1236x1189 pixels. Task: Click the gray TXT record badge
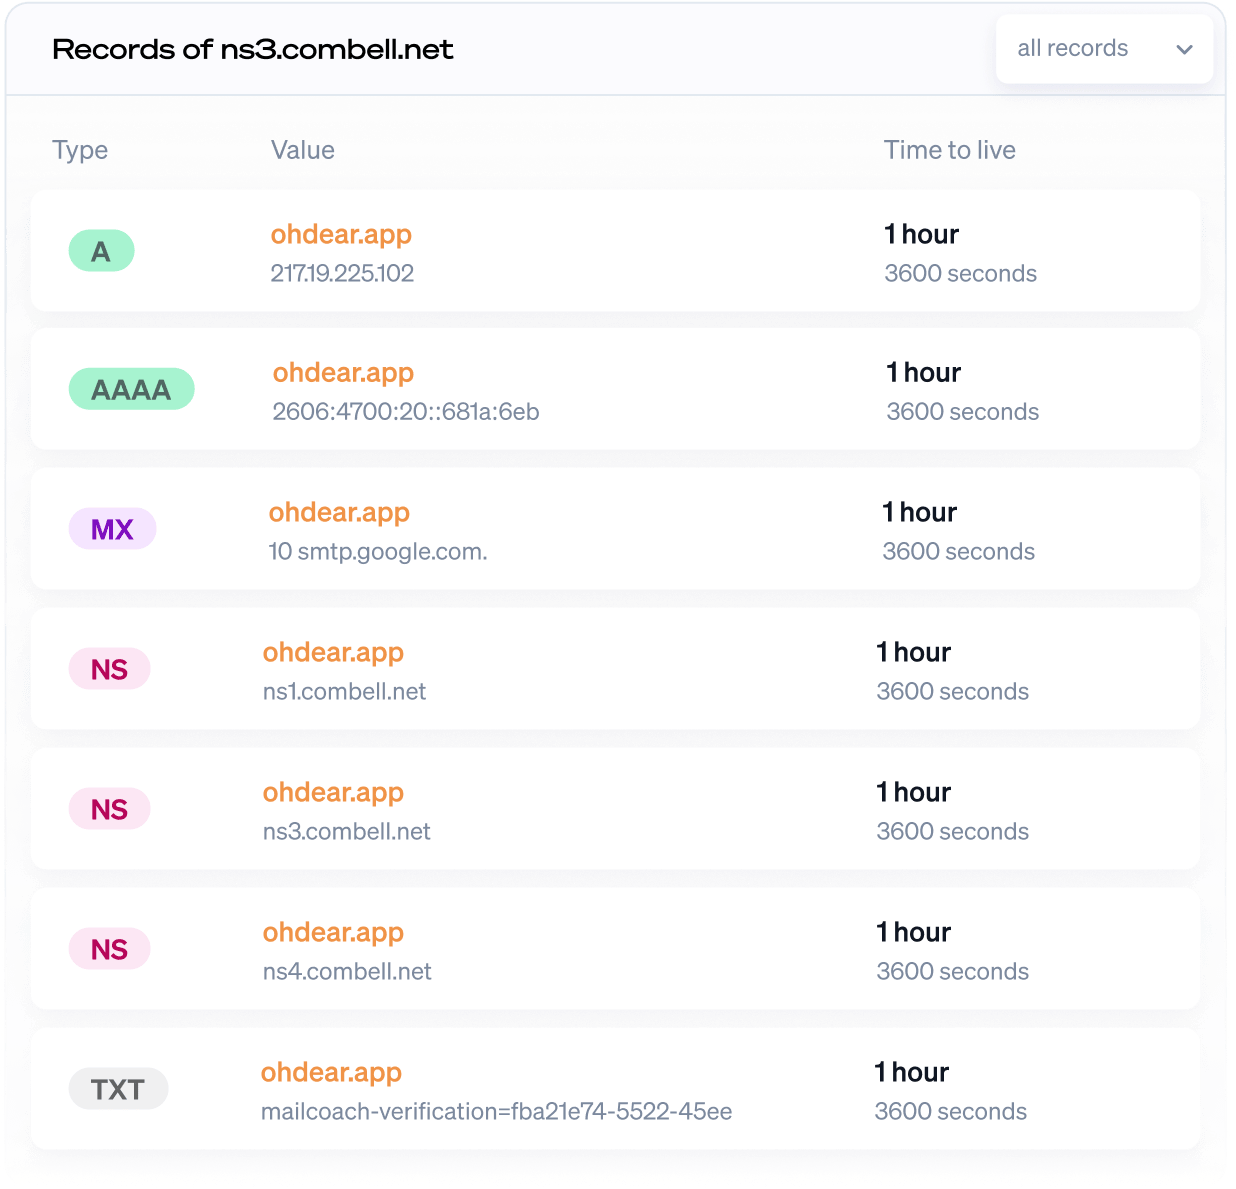pyautogui.click(x=118, y=1089)
